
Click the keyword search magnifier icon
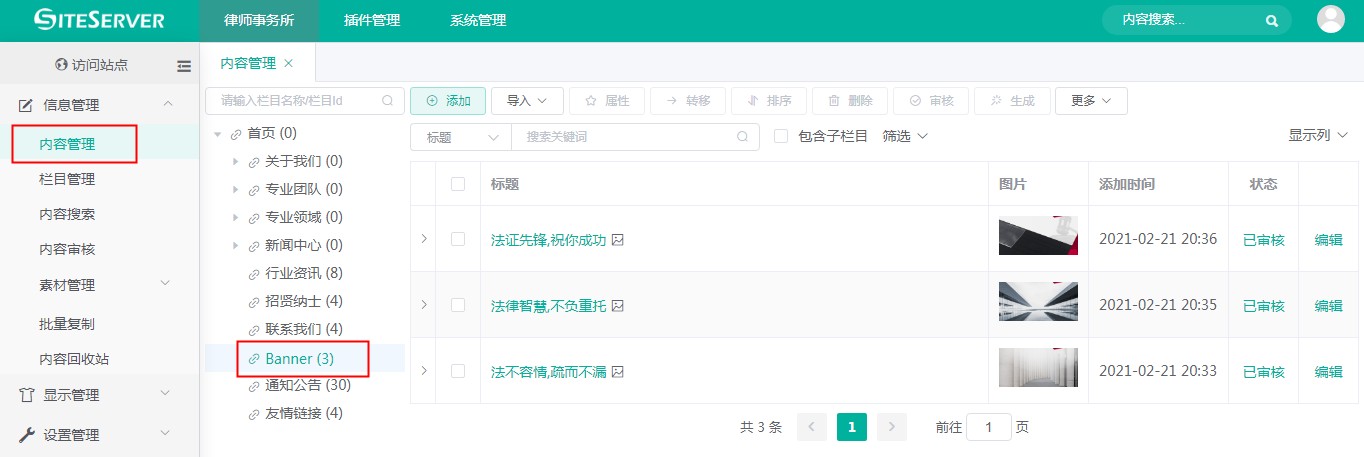coord(742,137)
